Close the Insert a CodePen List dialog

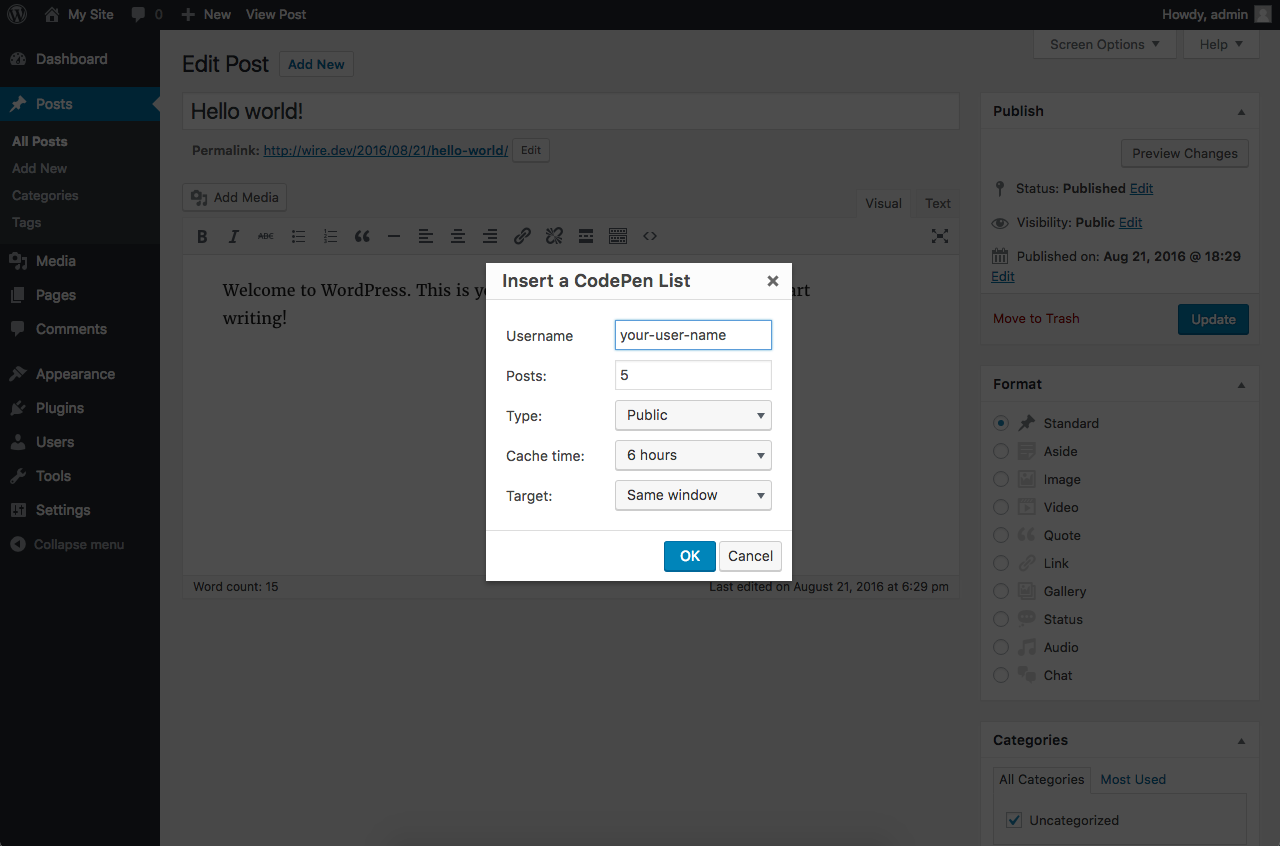click(772, 281)
